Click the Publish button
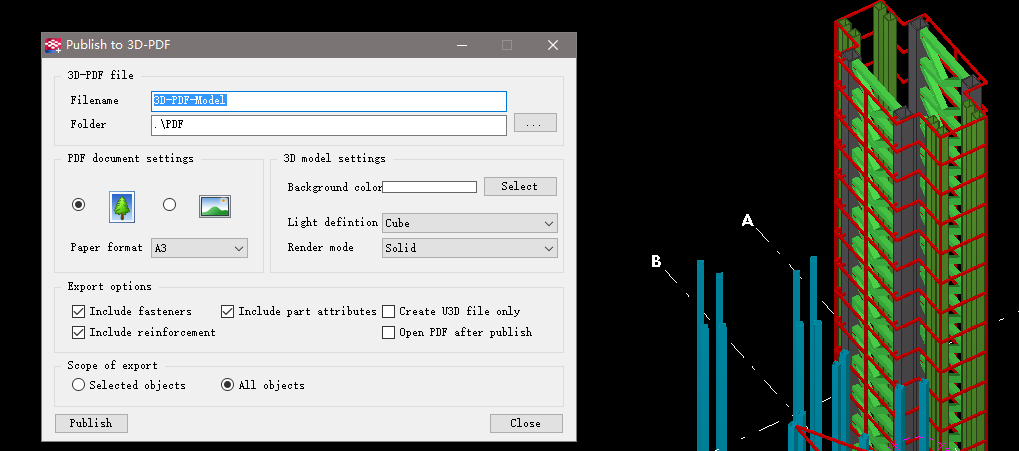Viewport: 1019px width, 451px height. coord(91,423)
